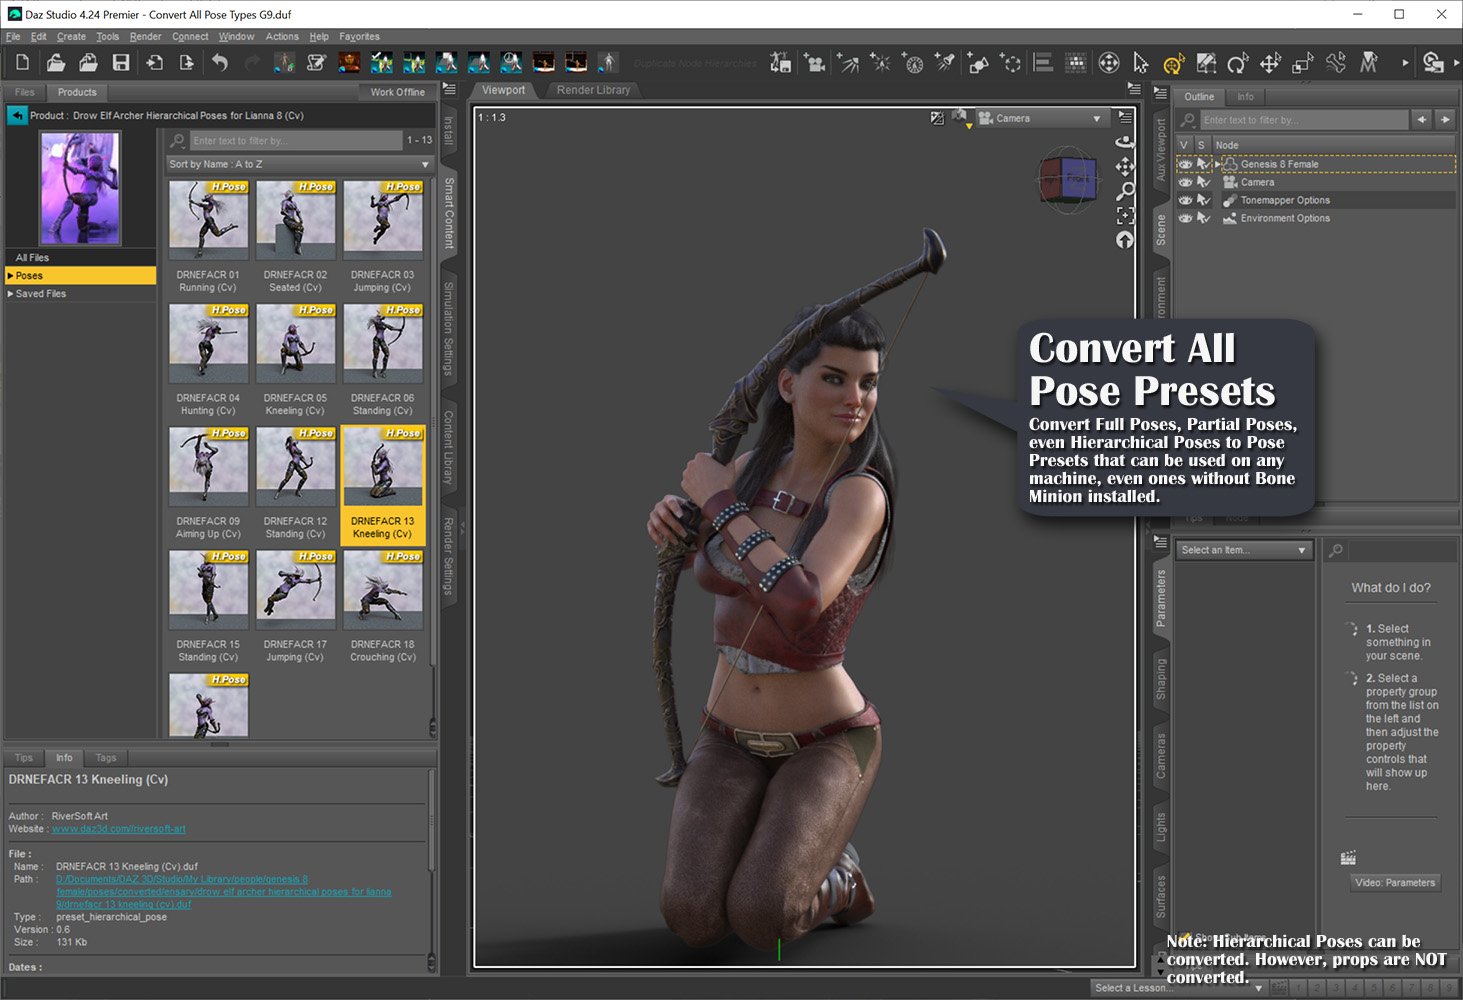Click the Undo icon in the toolbar
This screenshot has width=1463, height=1000.
(219, 61)
